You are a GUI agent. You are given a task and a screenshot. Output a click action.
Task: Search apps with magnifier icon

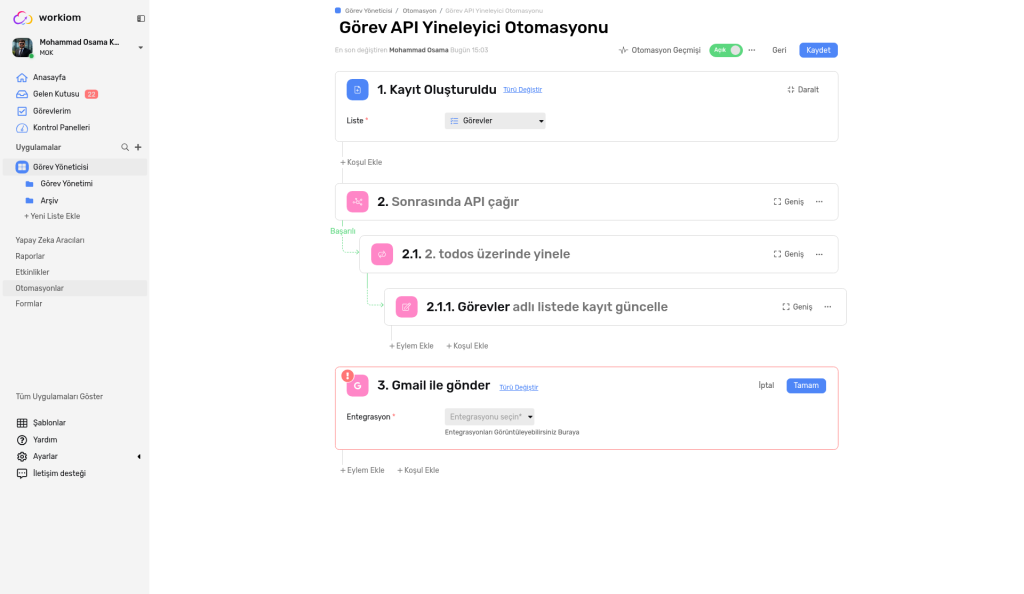pos(125,148)
